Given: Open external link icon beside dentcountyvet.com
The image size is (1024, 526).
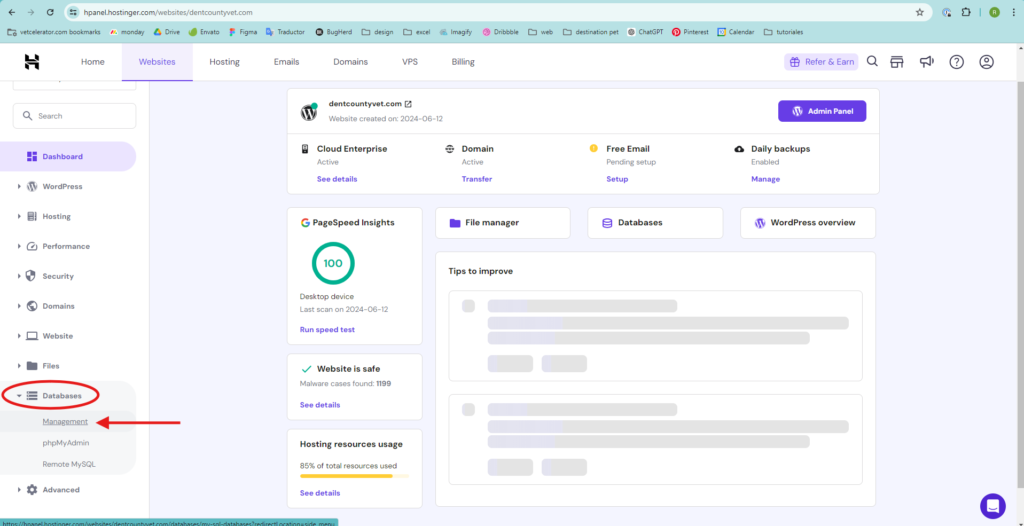Looking at the screenshot, I should pyautogui.click(x=408, y=104).
